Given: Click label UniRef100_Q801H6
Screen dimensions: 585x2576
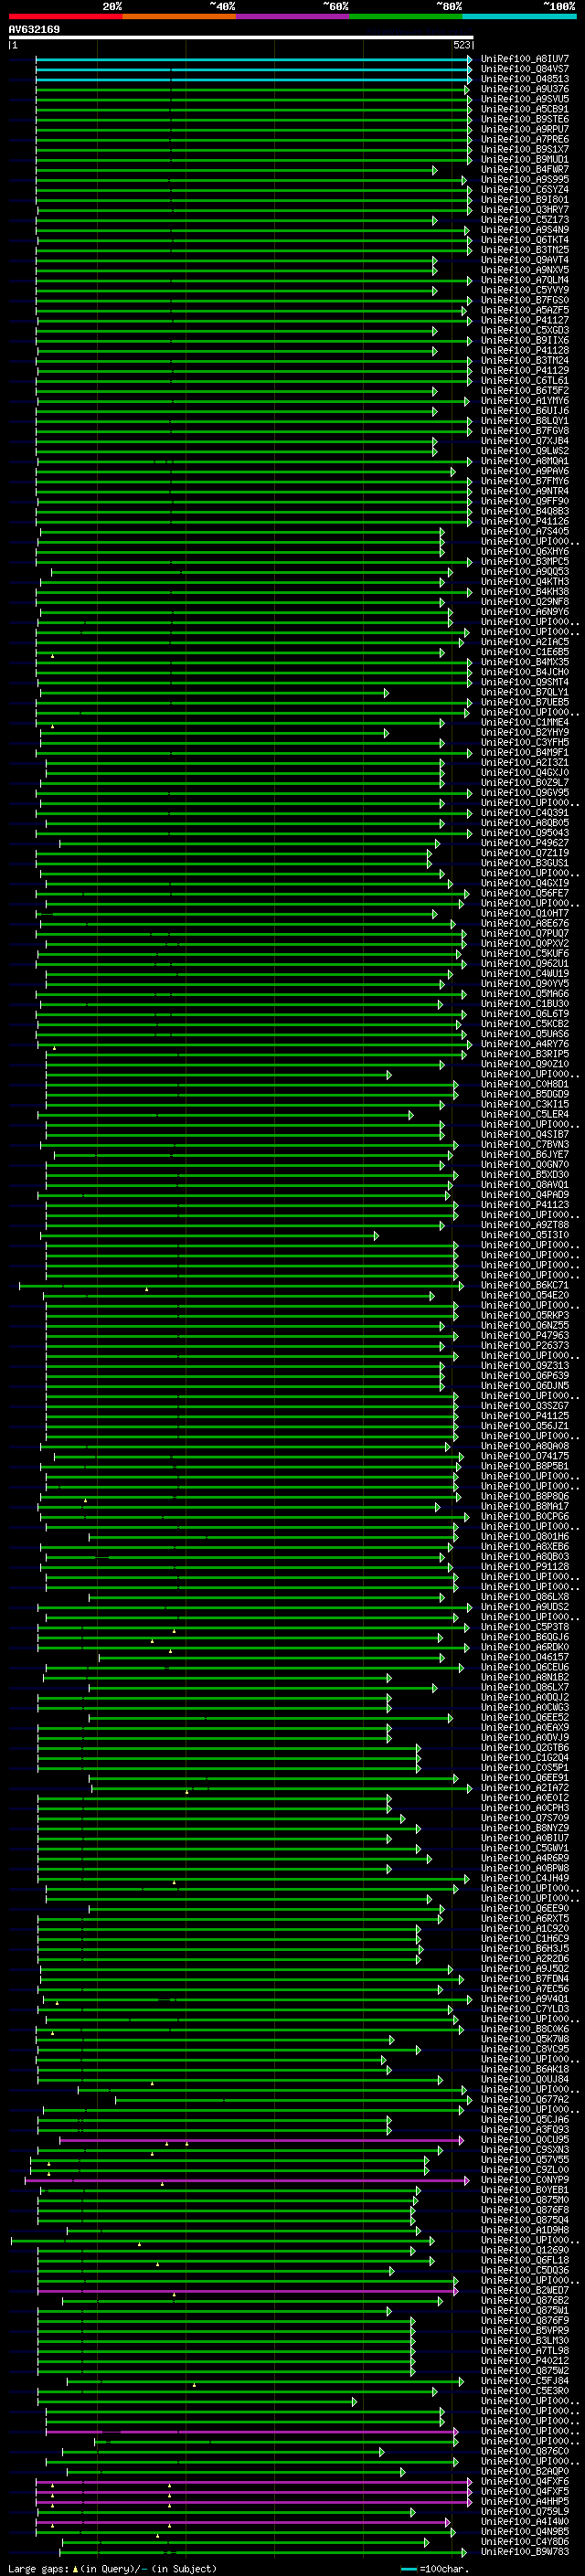Looking at the screenshot, I should coord(524,1536).
